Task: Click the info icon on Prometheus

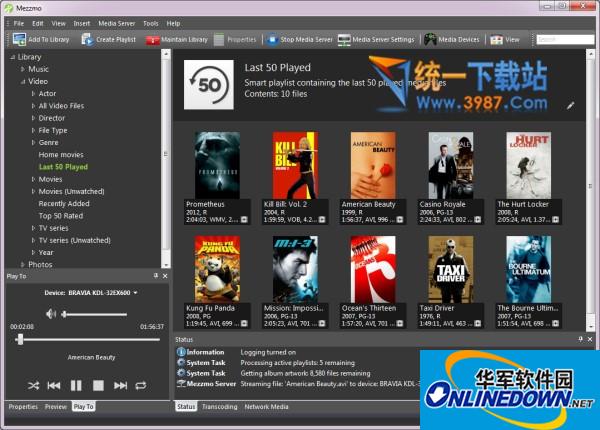Action: tap(244, 220)
